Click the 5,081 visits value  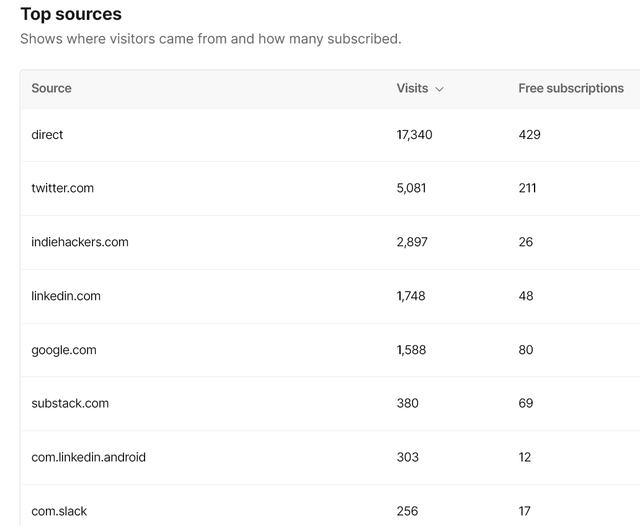(x=411, y=188)
